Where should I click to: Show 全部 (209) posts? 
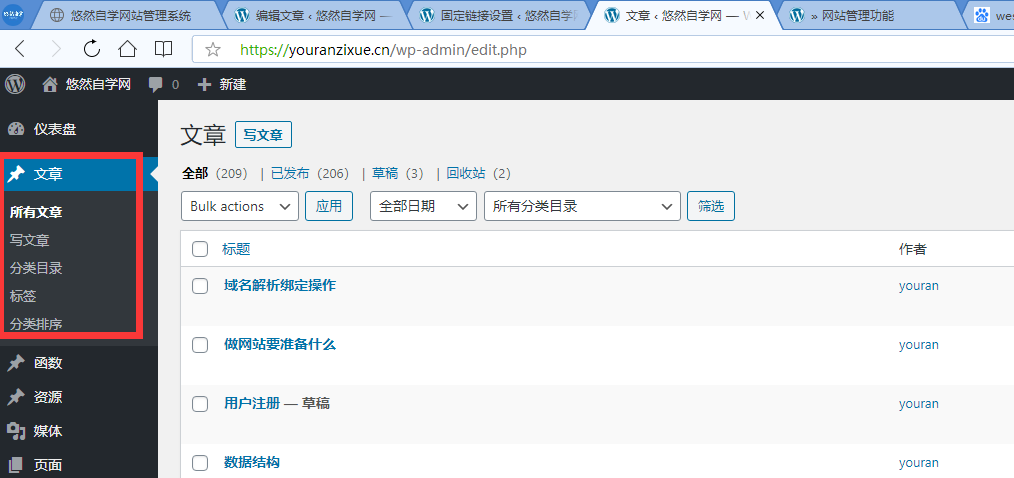(215, 173)
